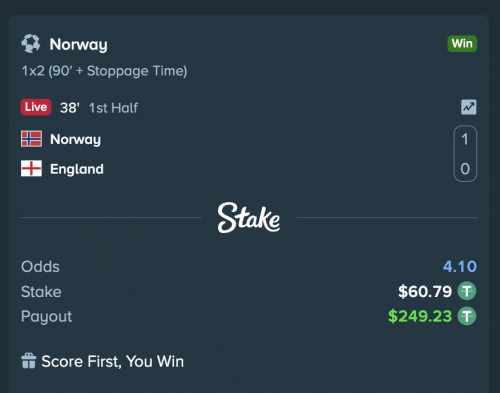This screenshot has width=500, height=393.
Task: Click the green Win status badge
Action: pyautogui.click(x=462, y=44)
